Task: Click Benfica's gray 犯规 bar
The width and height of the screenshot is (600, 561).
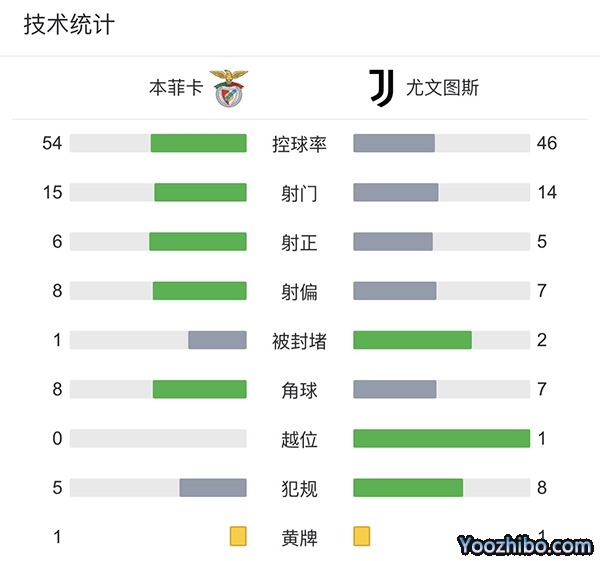Action: (213, 488)
